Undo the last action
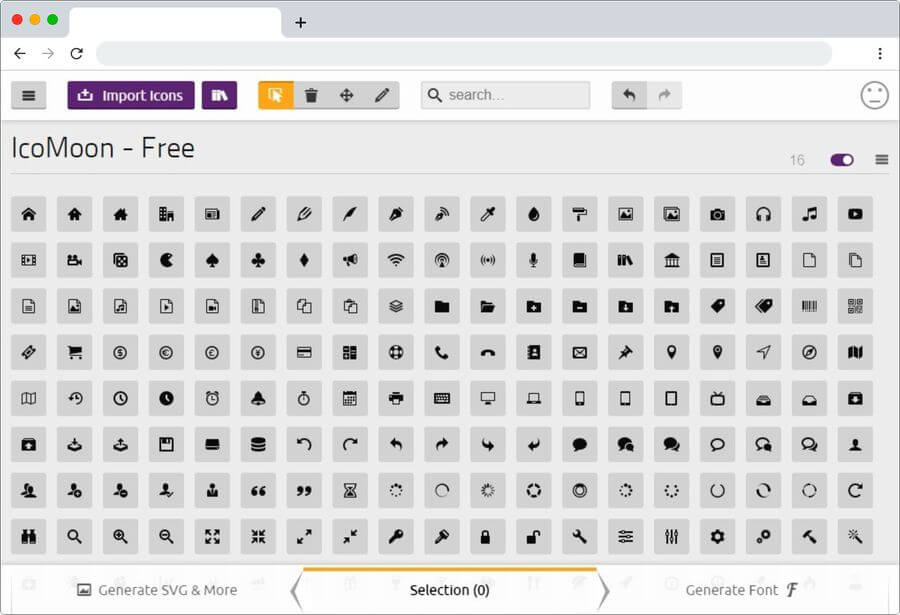This screenshot has height=615, width=900. [629, 95]
